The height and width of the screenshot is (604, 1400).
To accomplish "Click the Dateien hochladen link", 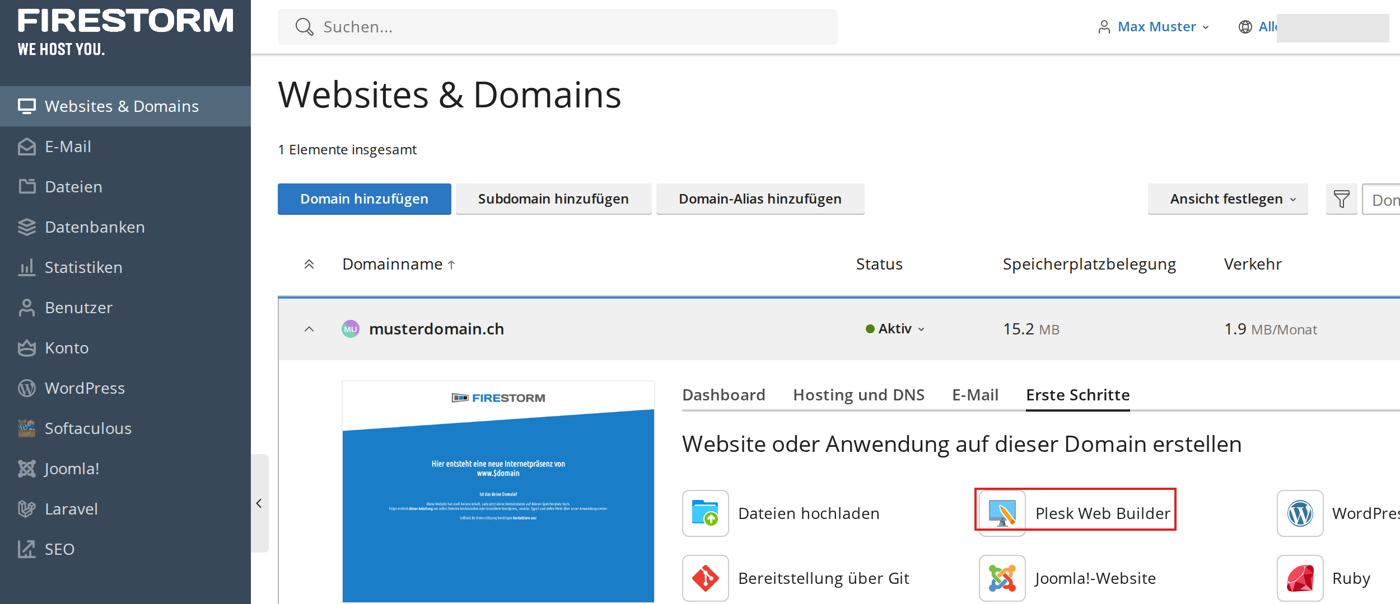I will click(x=809, y=514).
